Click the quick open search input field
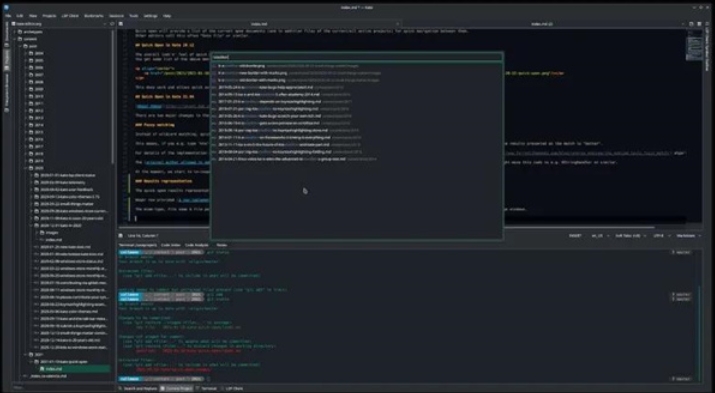The width and height of the screenshot is (715, 393). [357, 57]
